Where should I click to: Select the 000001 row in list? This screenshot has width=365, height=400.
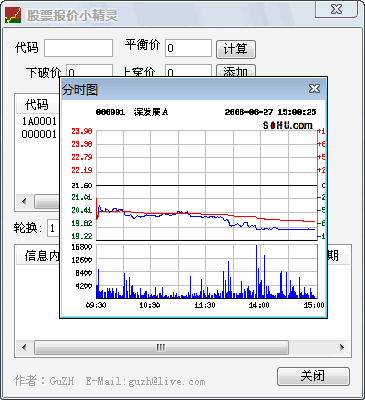(39, 134)
